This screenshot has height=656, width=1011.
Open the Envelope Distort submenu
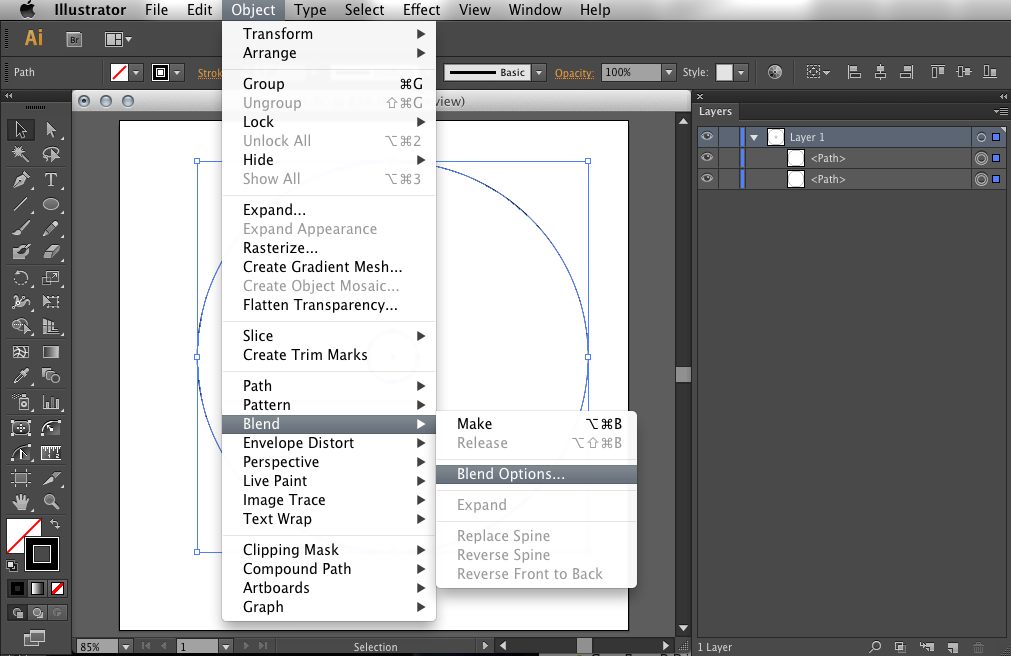click(x=329, y=443)
